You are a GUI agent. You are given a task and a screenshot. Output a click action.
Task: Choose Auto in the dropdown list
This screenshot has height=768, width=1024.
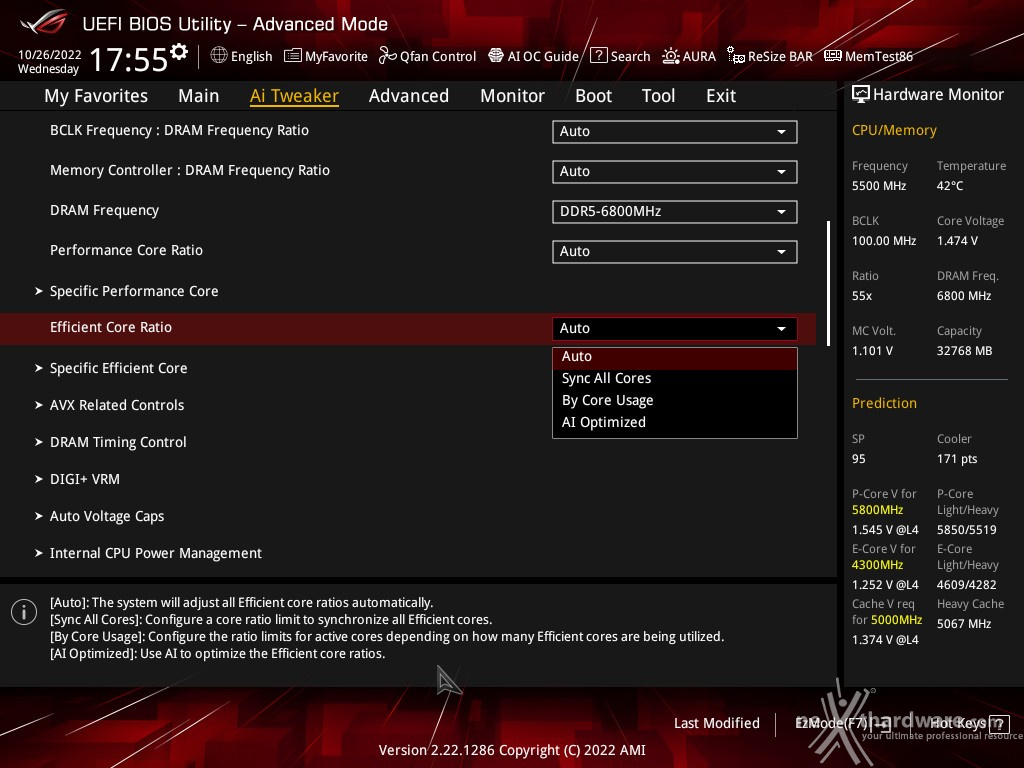pyautogui.click(x=675, y=357)
